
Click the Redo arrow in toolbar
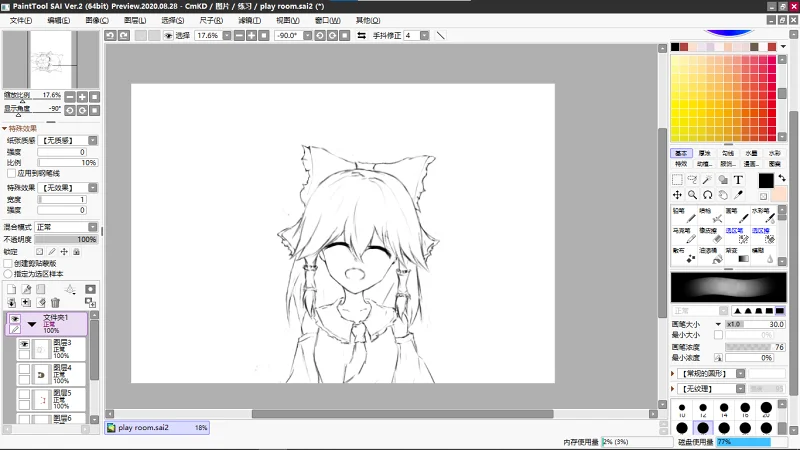point(124,35)
